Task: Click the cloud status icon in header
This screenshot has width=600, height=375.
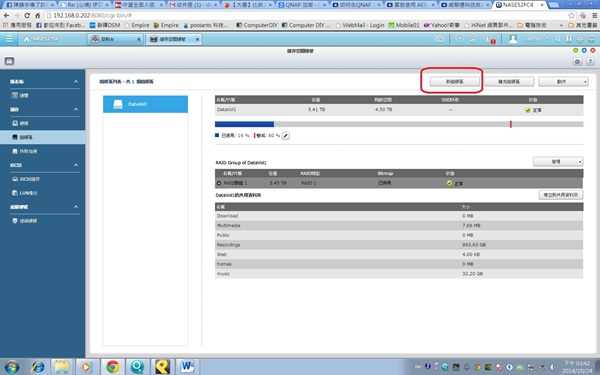Action: coord(440,39)
